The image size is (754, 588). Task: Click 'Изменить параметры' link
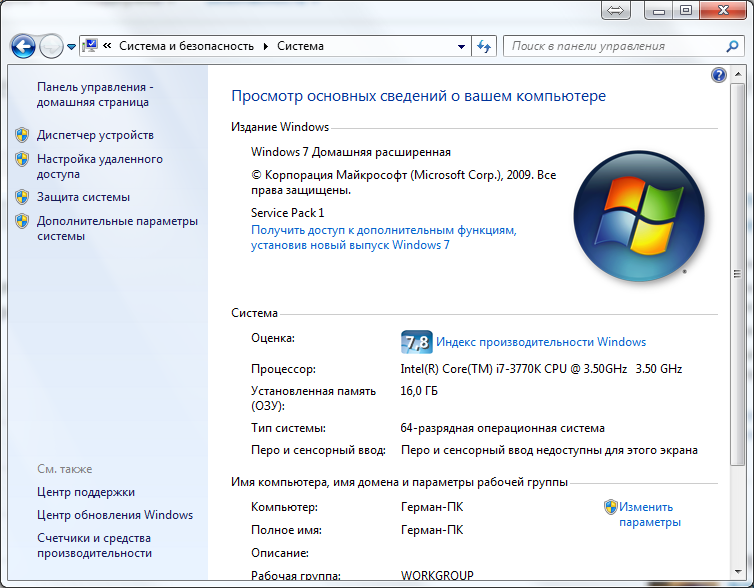point(649,514)
